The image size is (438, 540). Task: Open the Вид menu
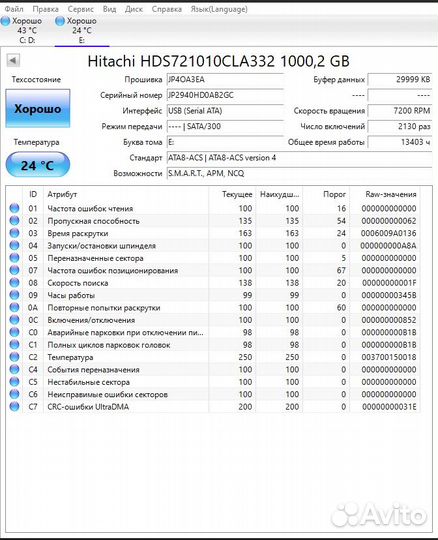tap(110, 9)
